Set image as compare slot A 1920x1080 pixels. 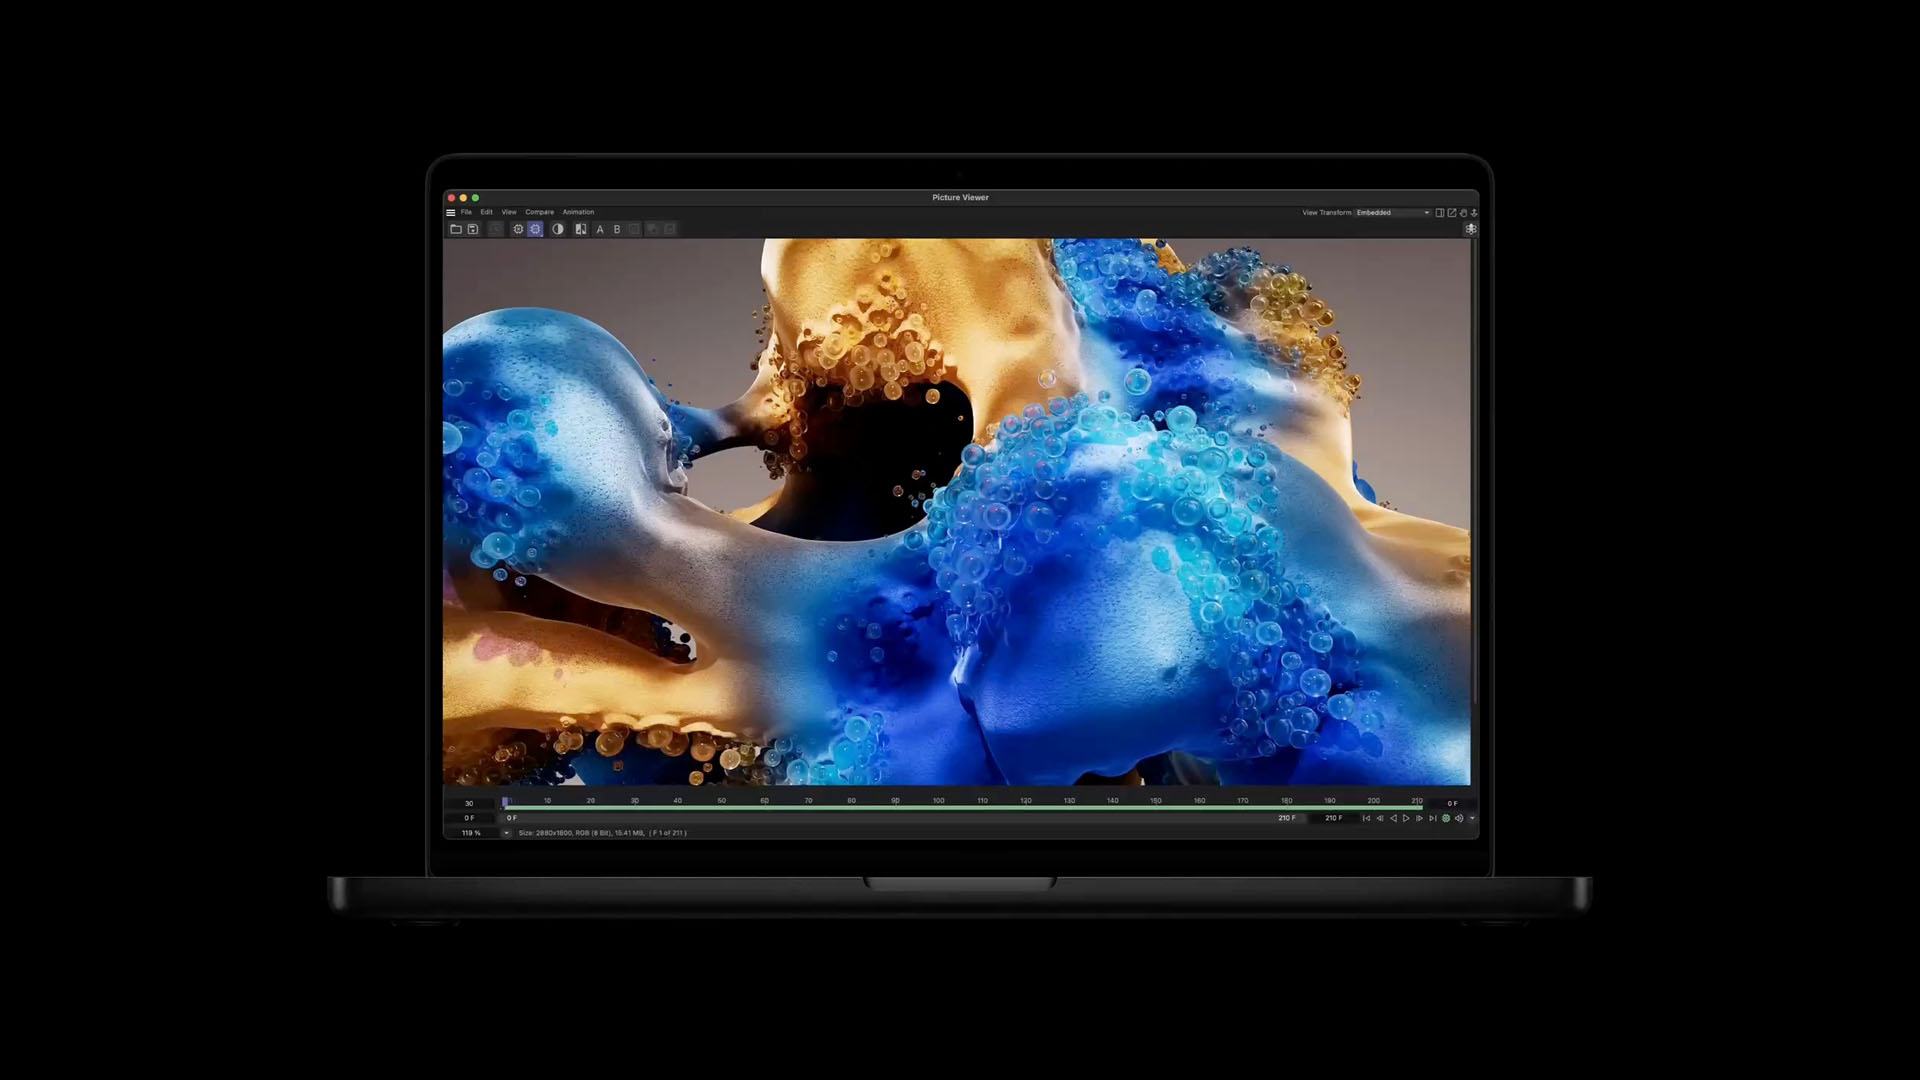[600, 229]
